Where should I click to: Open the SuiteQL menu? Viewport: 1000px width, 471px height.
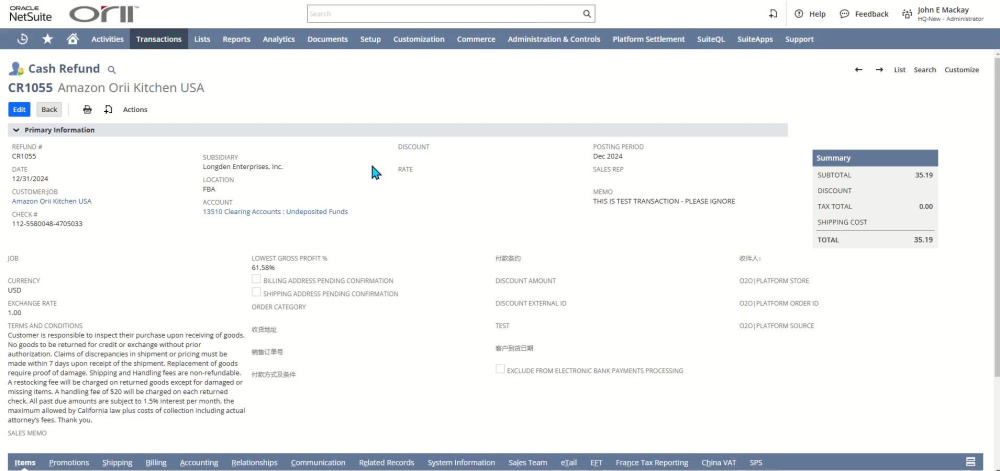(x=711, y=39)
